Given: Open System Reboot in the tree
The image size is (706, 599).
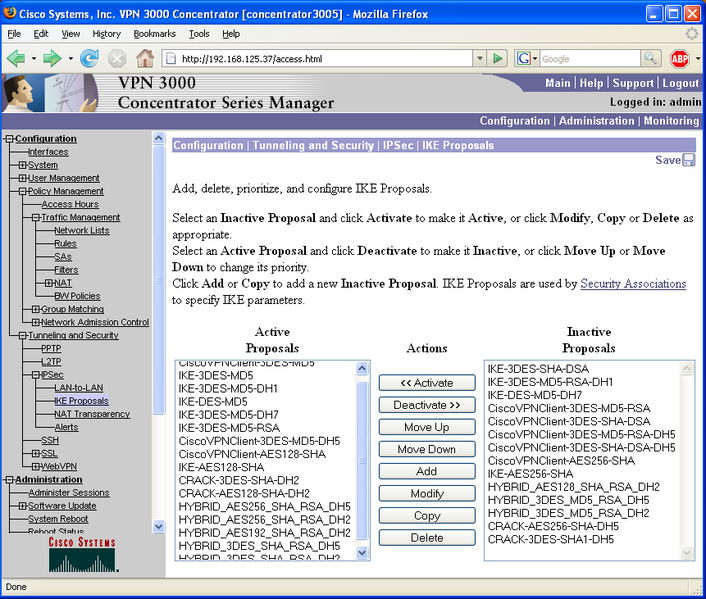Looking at the screenshot, I should [58, 519].
